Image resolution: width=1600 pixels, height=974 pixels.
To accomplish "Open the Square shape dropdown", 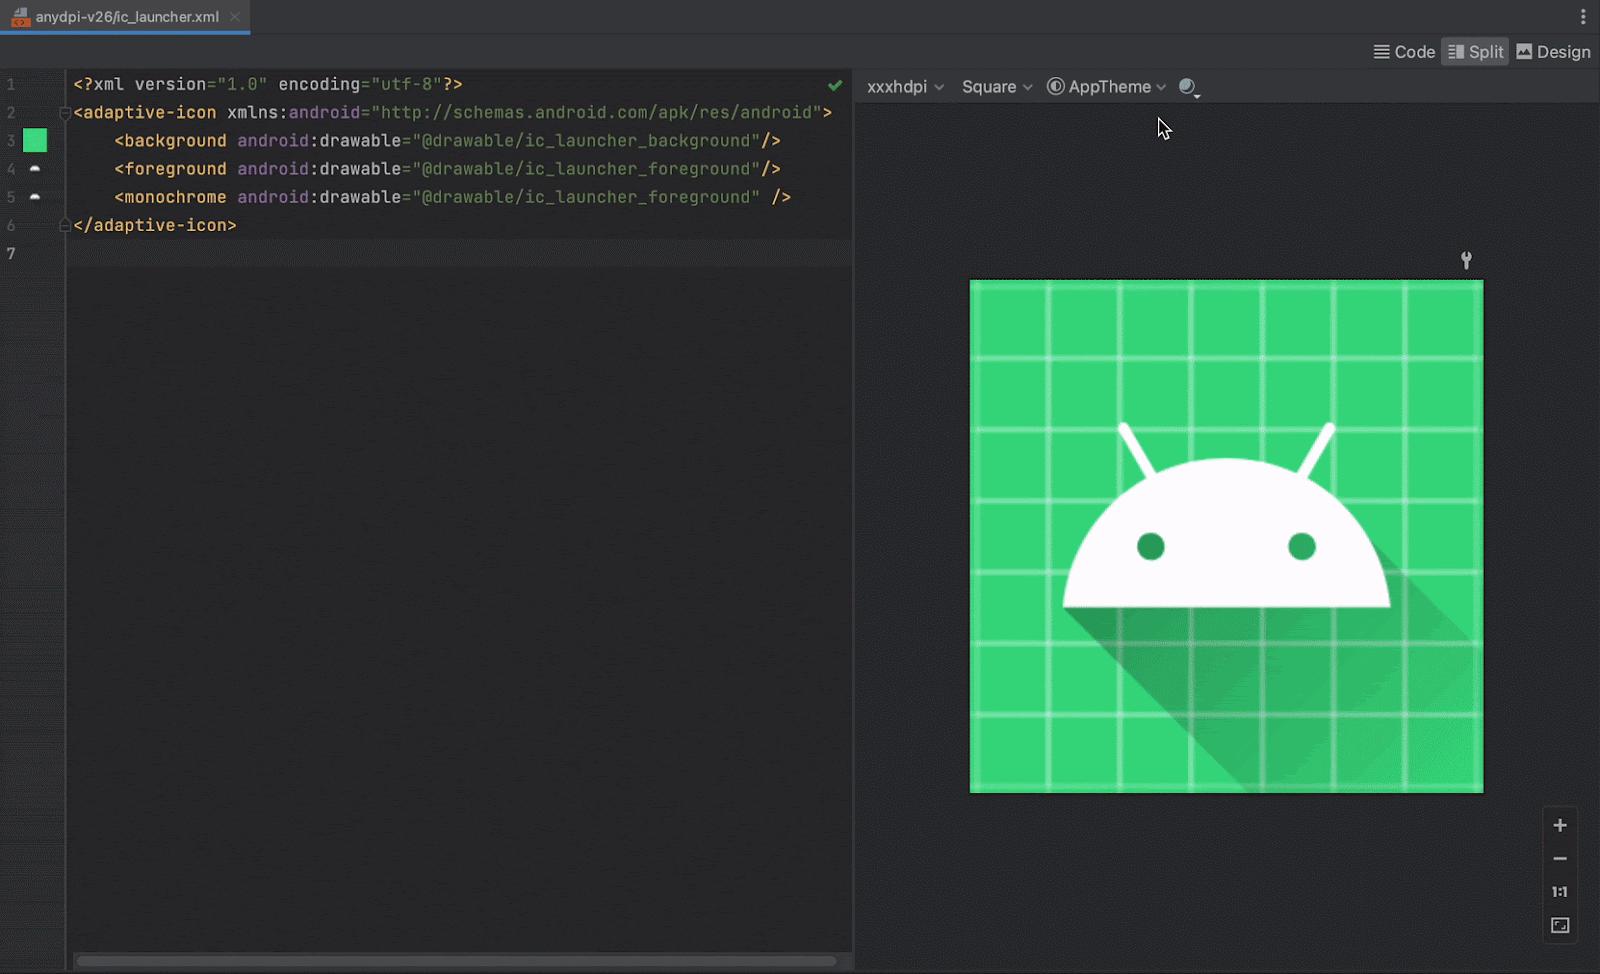I will click(x=995, y=87).
